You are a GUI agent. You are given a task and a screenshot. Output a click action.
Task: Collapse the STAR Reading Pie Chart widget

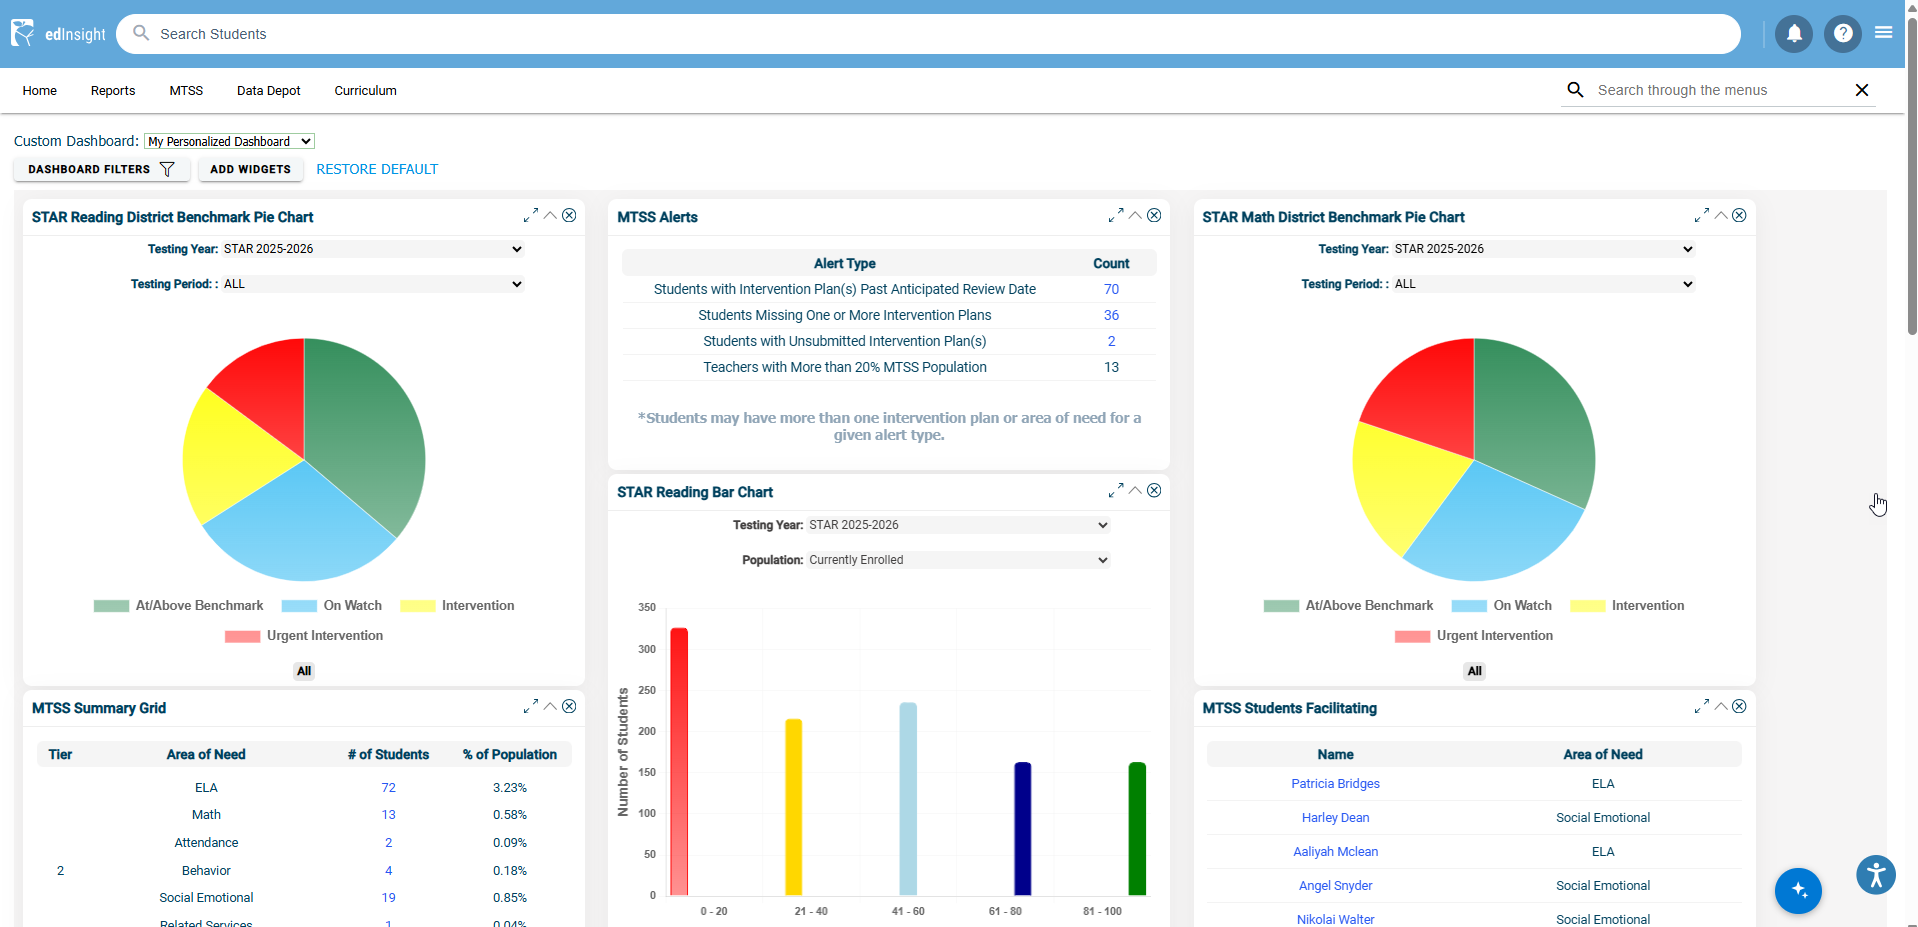(550, 215)
